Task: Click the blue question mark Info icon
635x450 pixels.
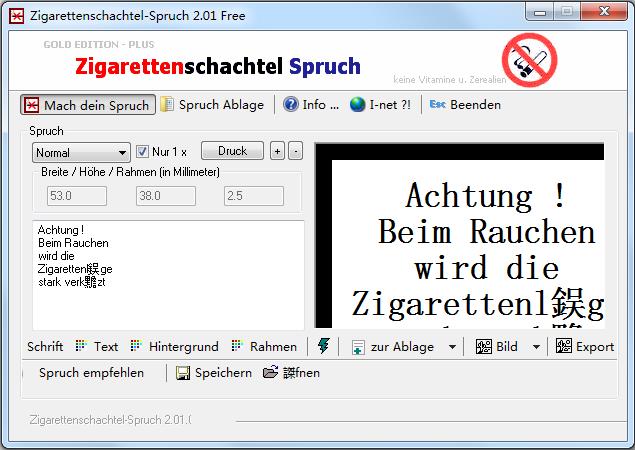Action: point(290,105)
